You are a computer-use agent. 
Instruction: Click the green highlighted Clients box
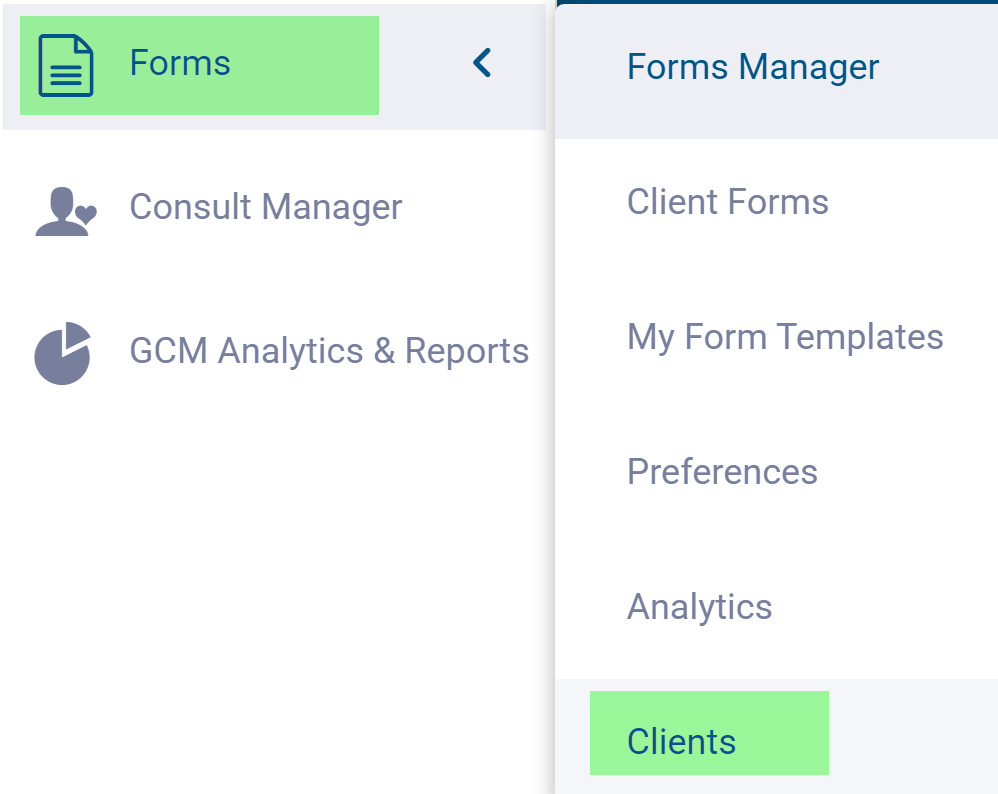click(780, 733)
